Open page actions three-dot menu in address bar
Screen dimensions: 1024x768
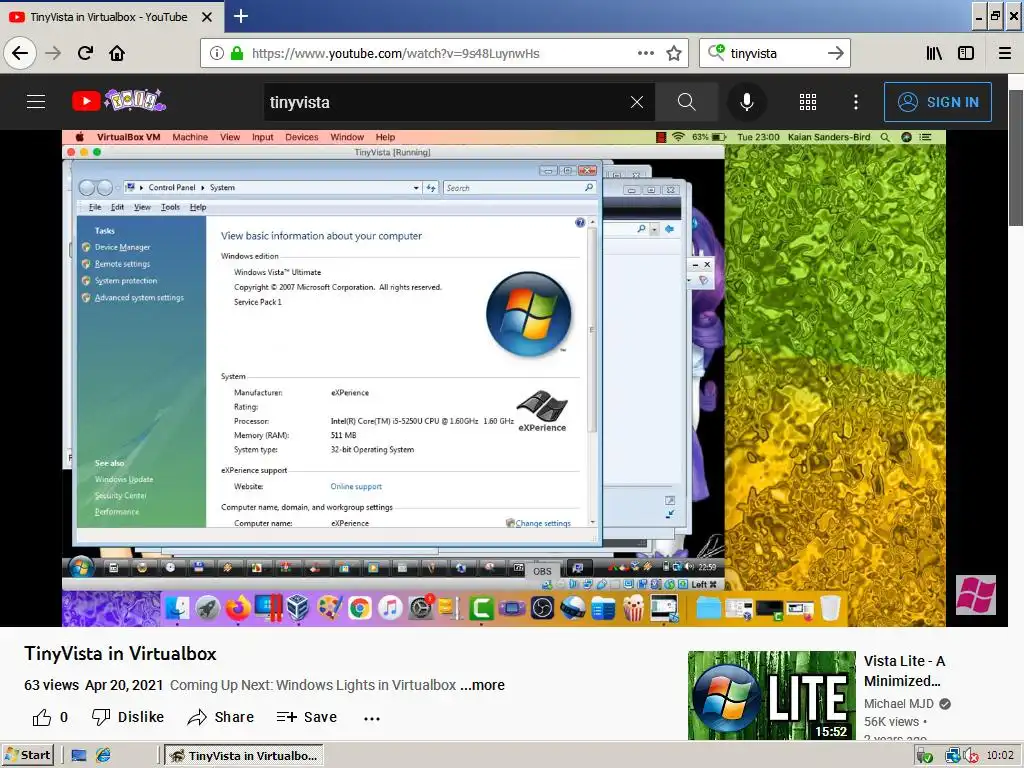[645, 53]
